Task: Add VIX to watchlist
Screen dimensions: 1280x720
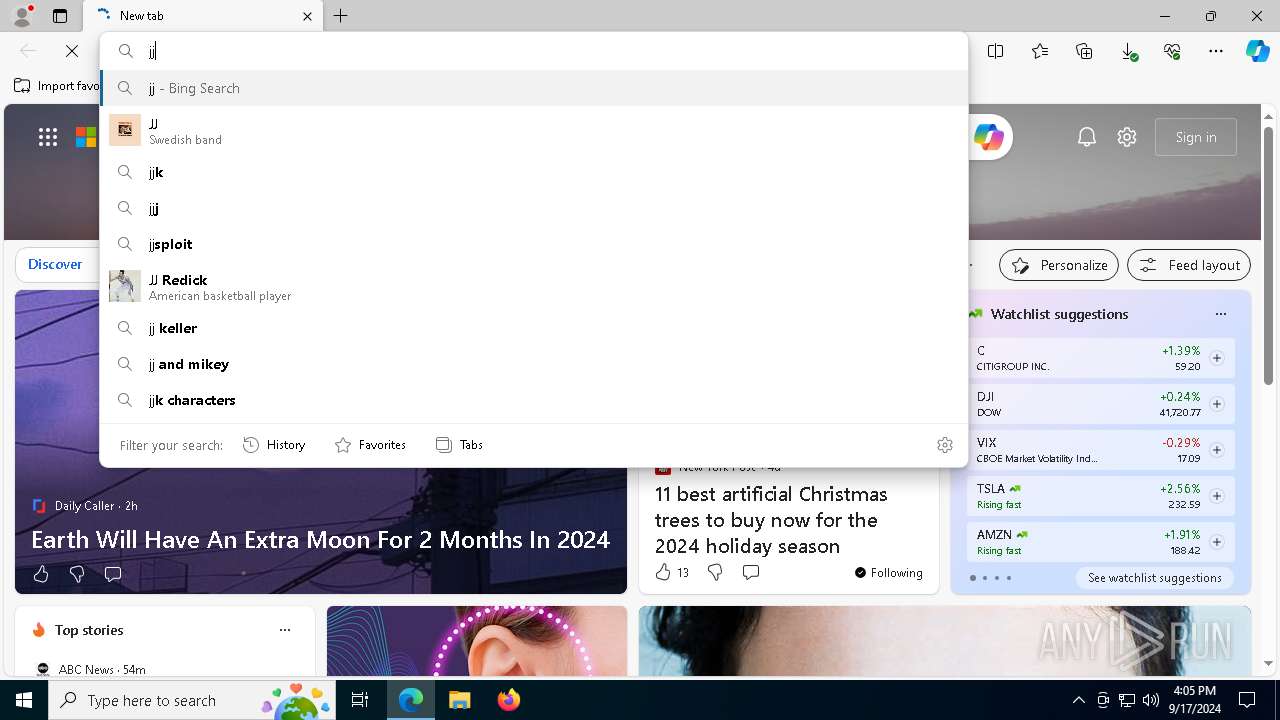Action: [1217, 450]
